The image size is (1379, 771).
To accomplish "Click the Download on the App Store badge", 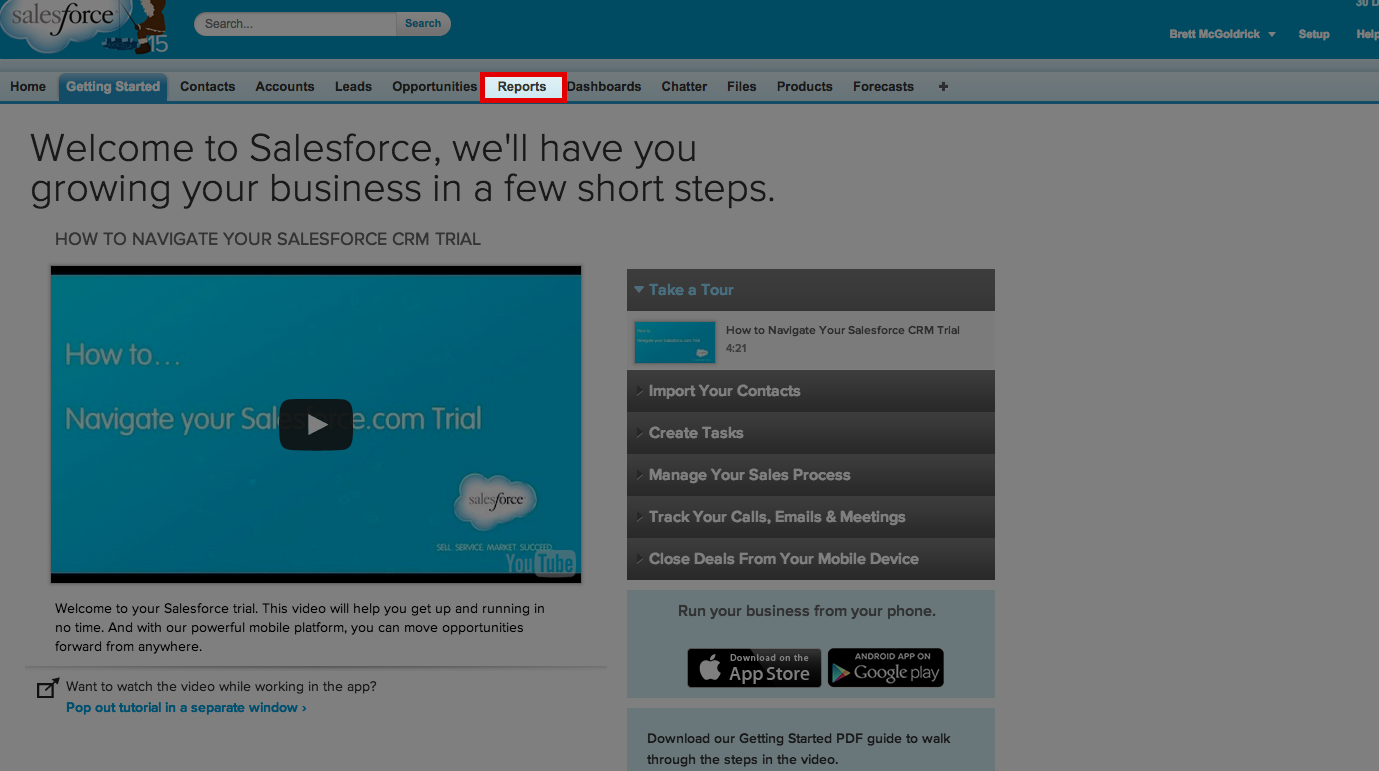I will pyautogui.click(x=754, y=668).
